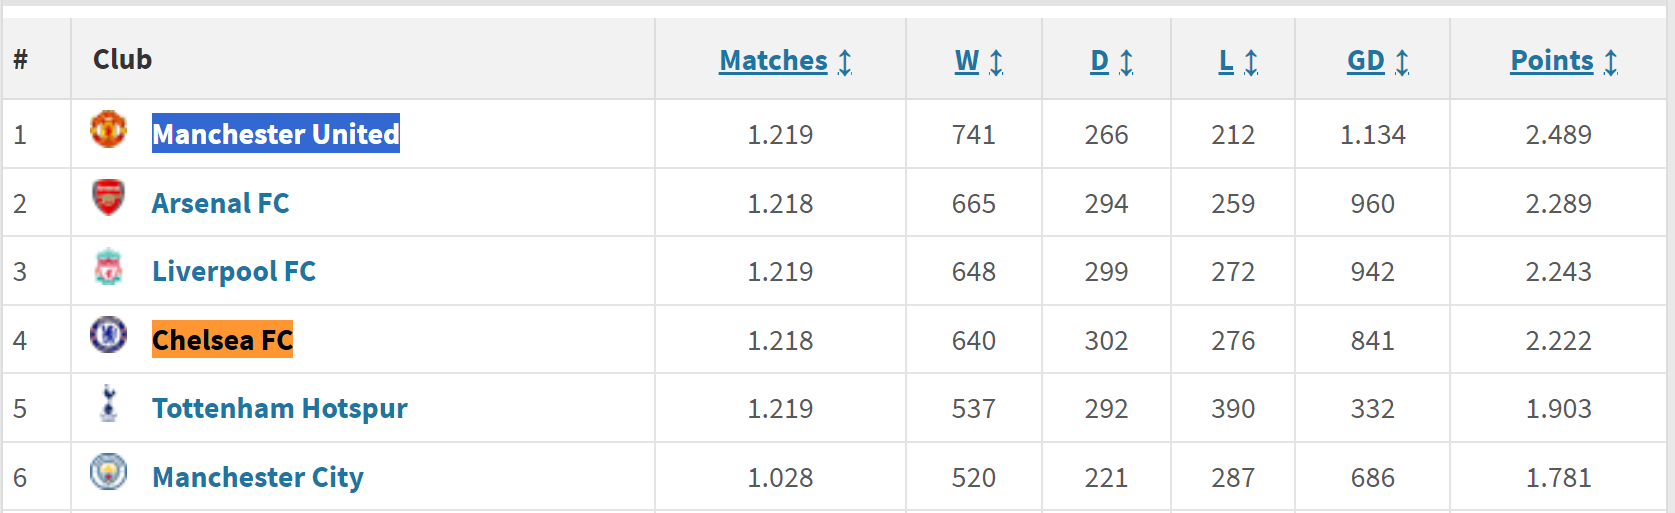The height and width of the screenshot is (513, 1675).
Task: Click the Arsenal FC crest icon
Action: coord(108,197)
